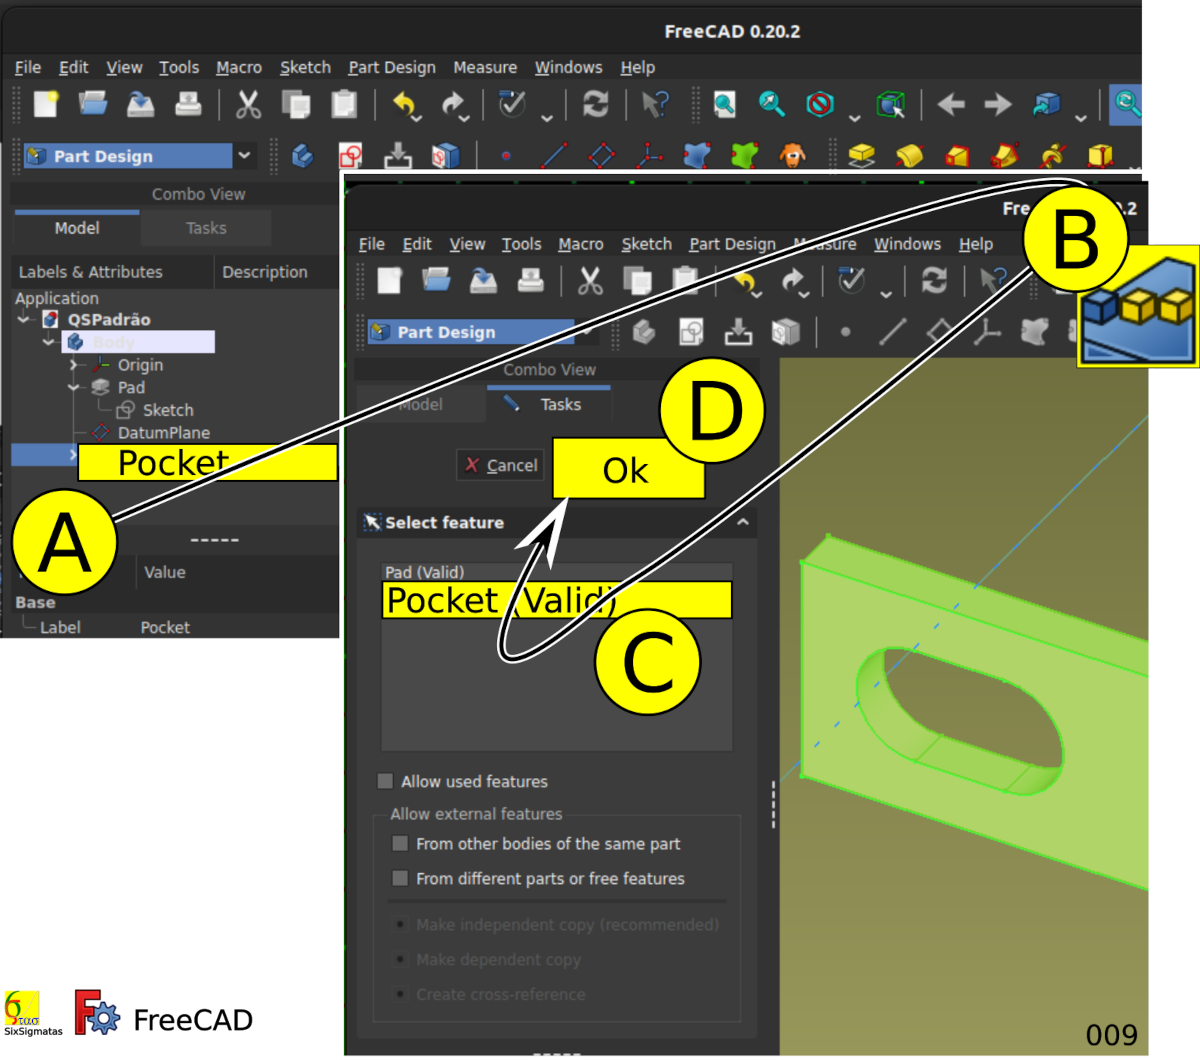The width and height of the screenshot is (1200, 1060).
Task: Click Clone icon in back window toolbar
Action: click(x=792, y=156)
